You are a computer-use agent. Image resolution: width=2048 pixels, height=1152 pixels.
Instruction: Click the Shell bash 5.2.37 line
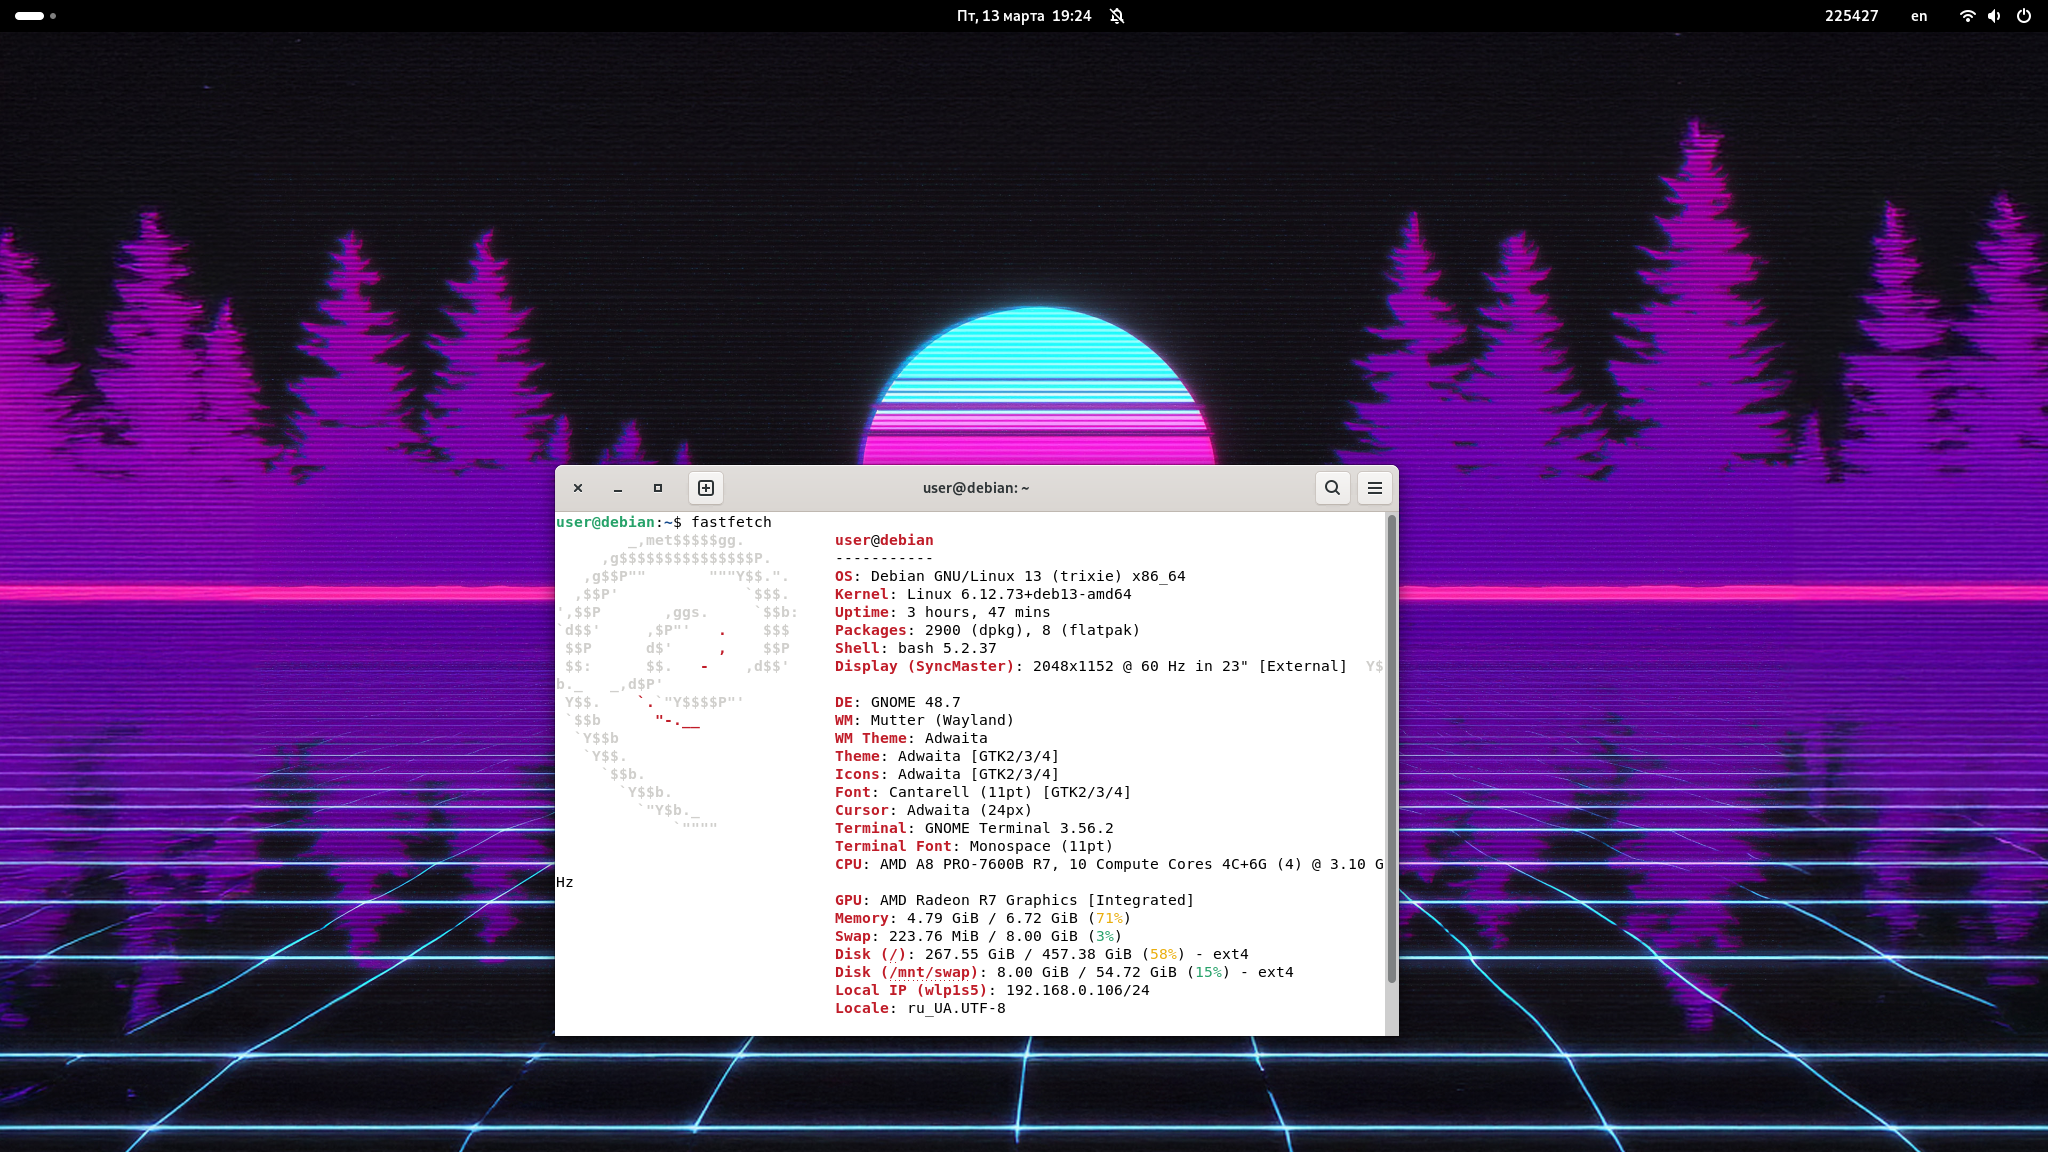pos(915,648)
